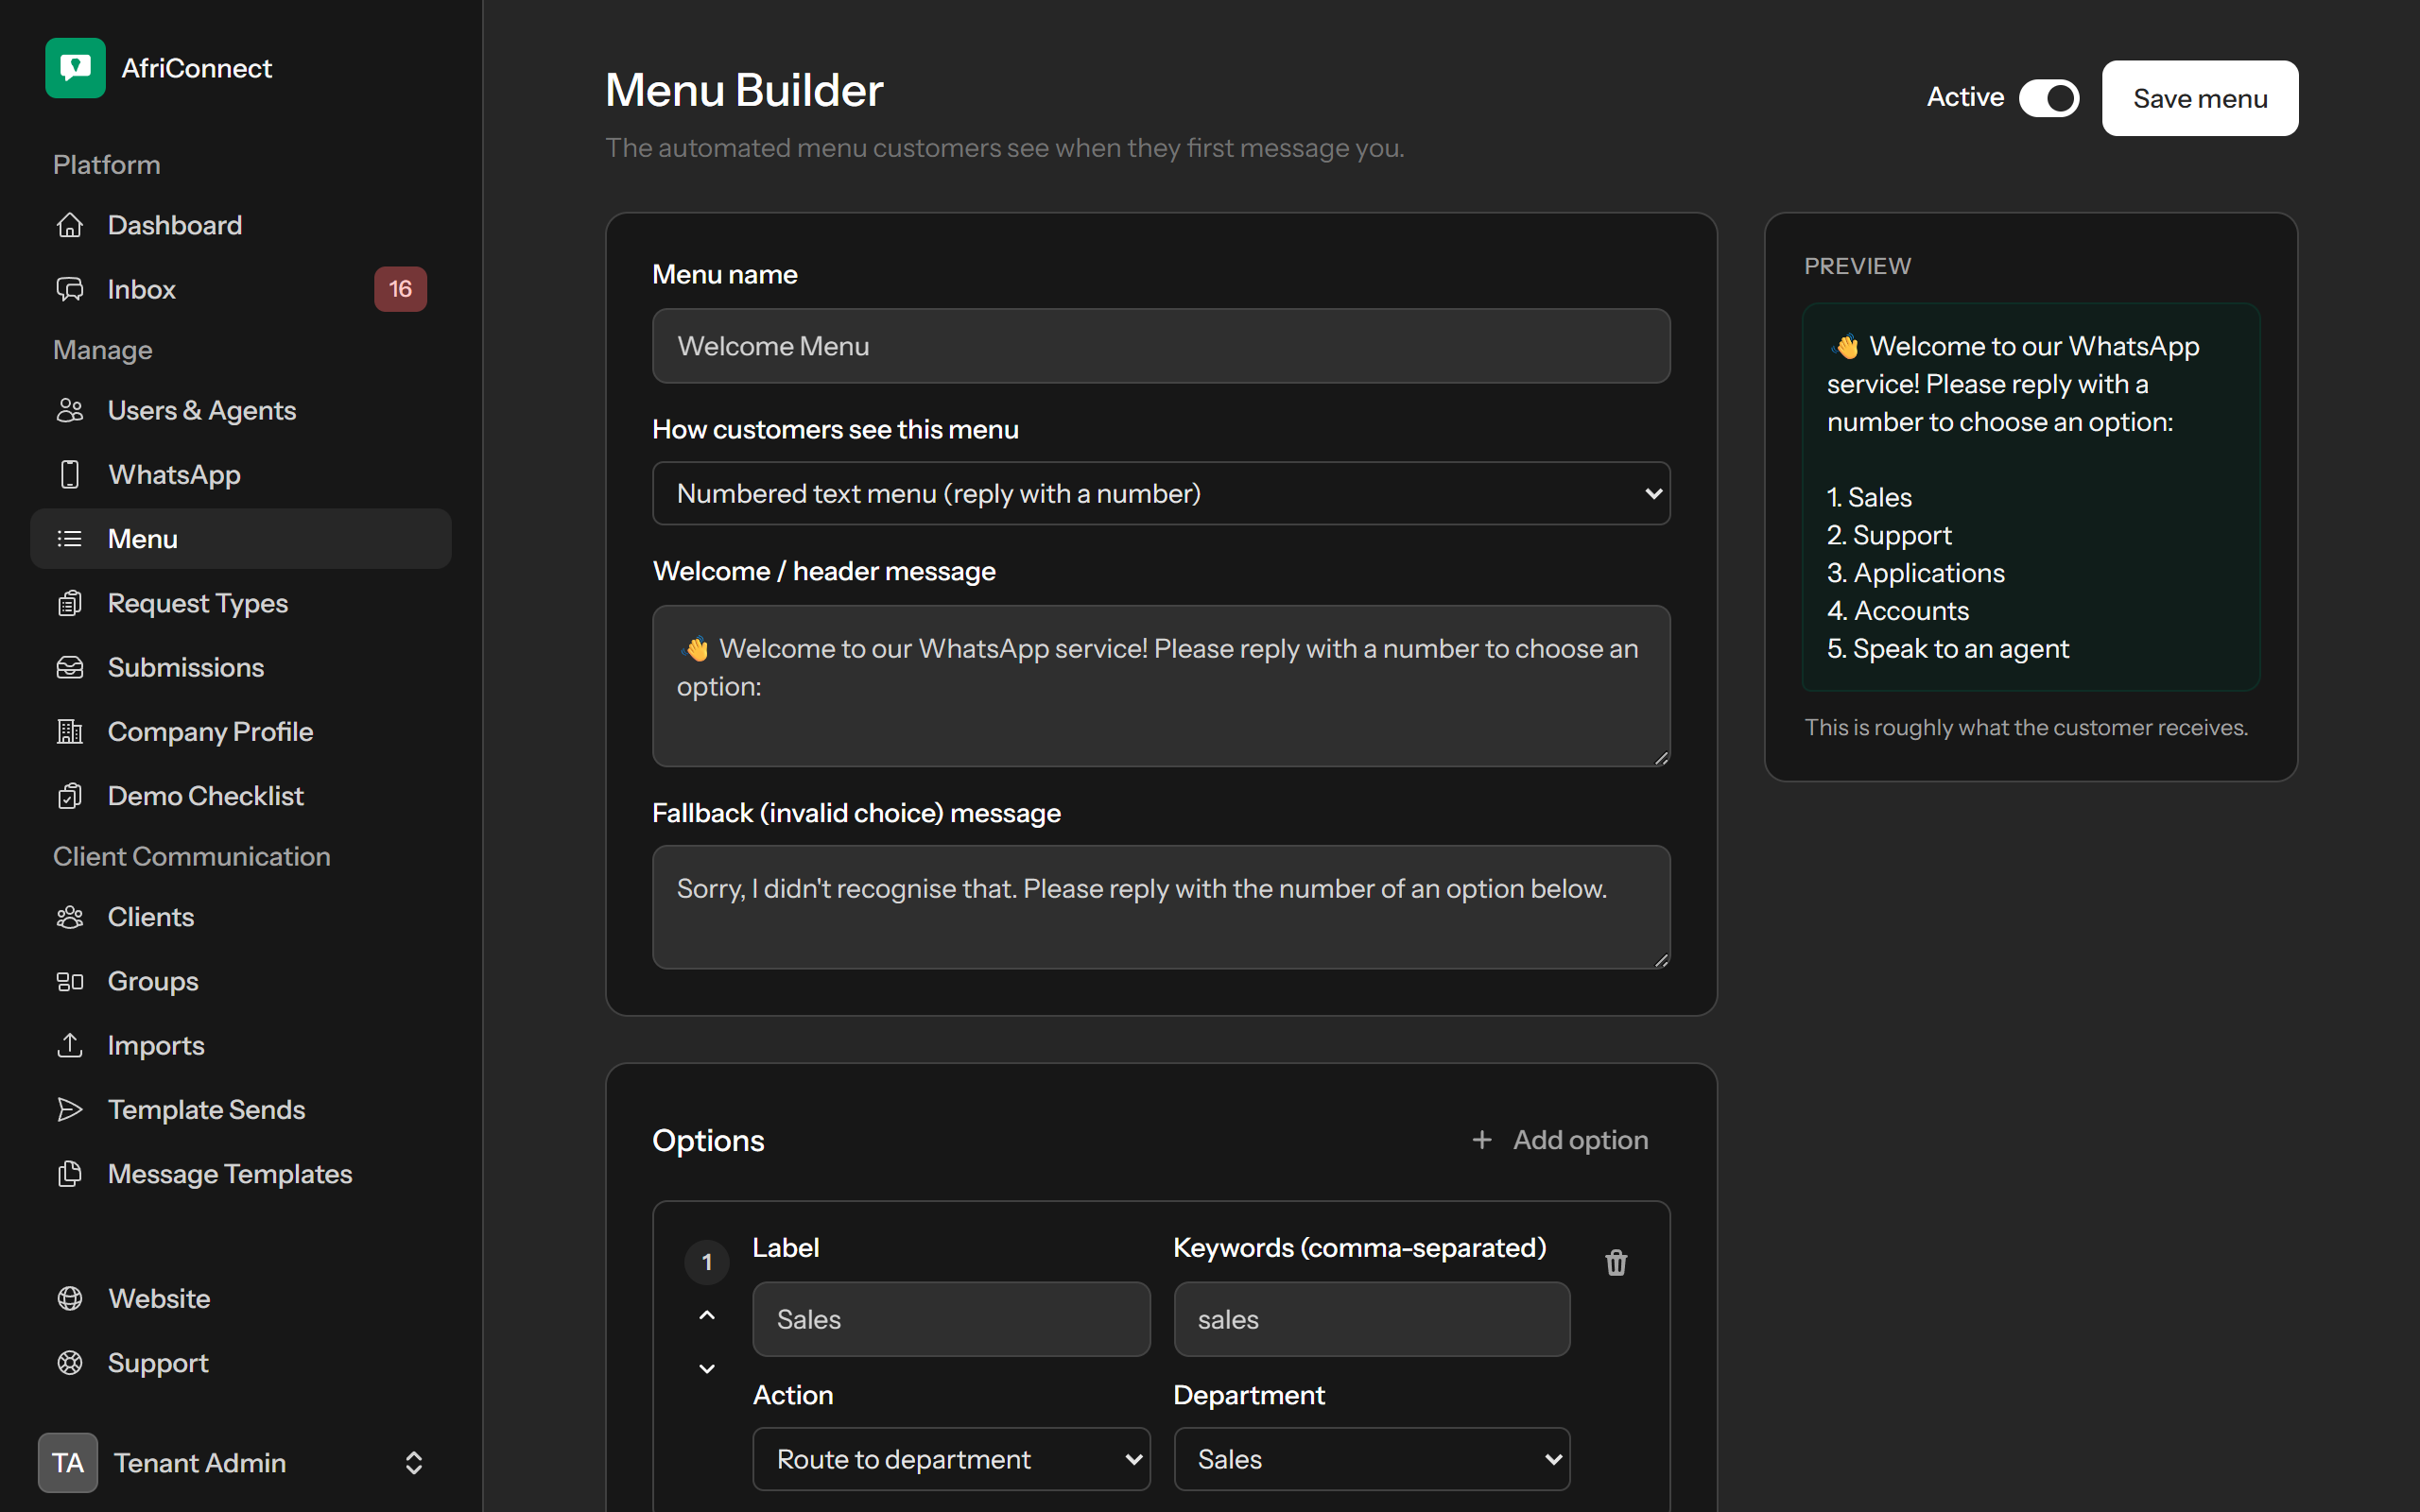Image resolution: width=2420 pixels, height=1512 pixels.
Task: Click the Label field containing Sales
Action: 951,1319
